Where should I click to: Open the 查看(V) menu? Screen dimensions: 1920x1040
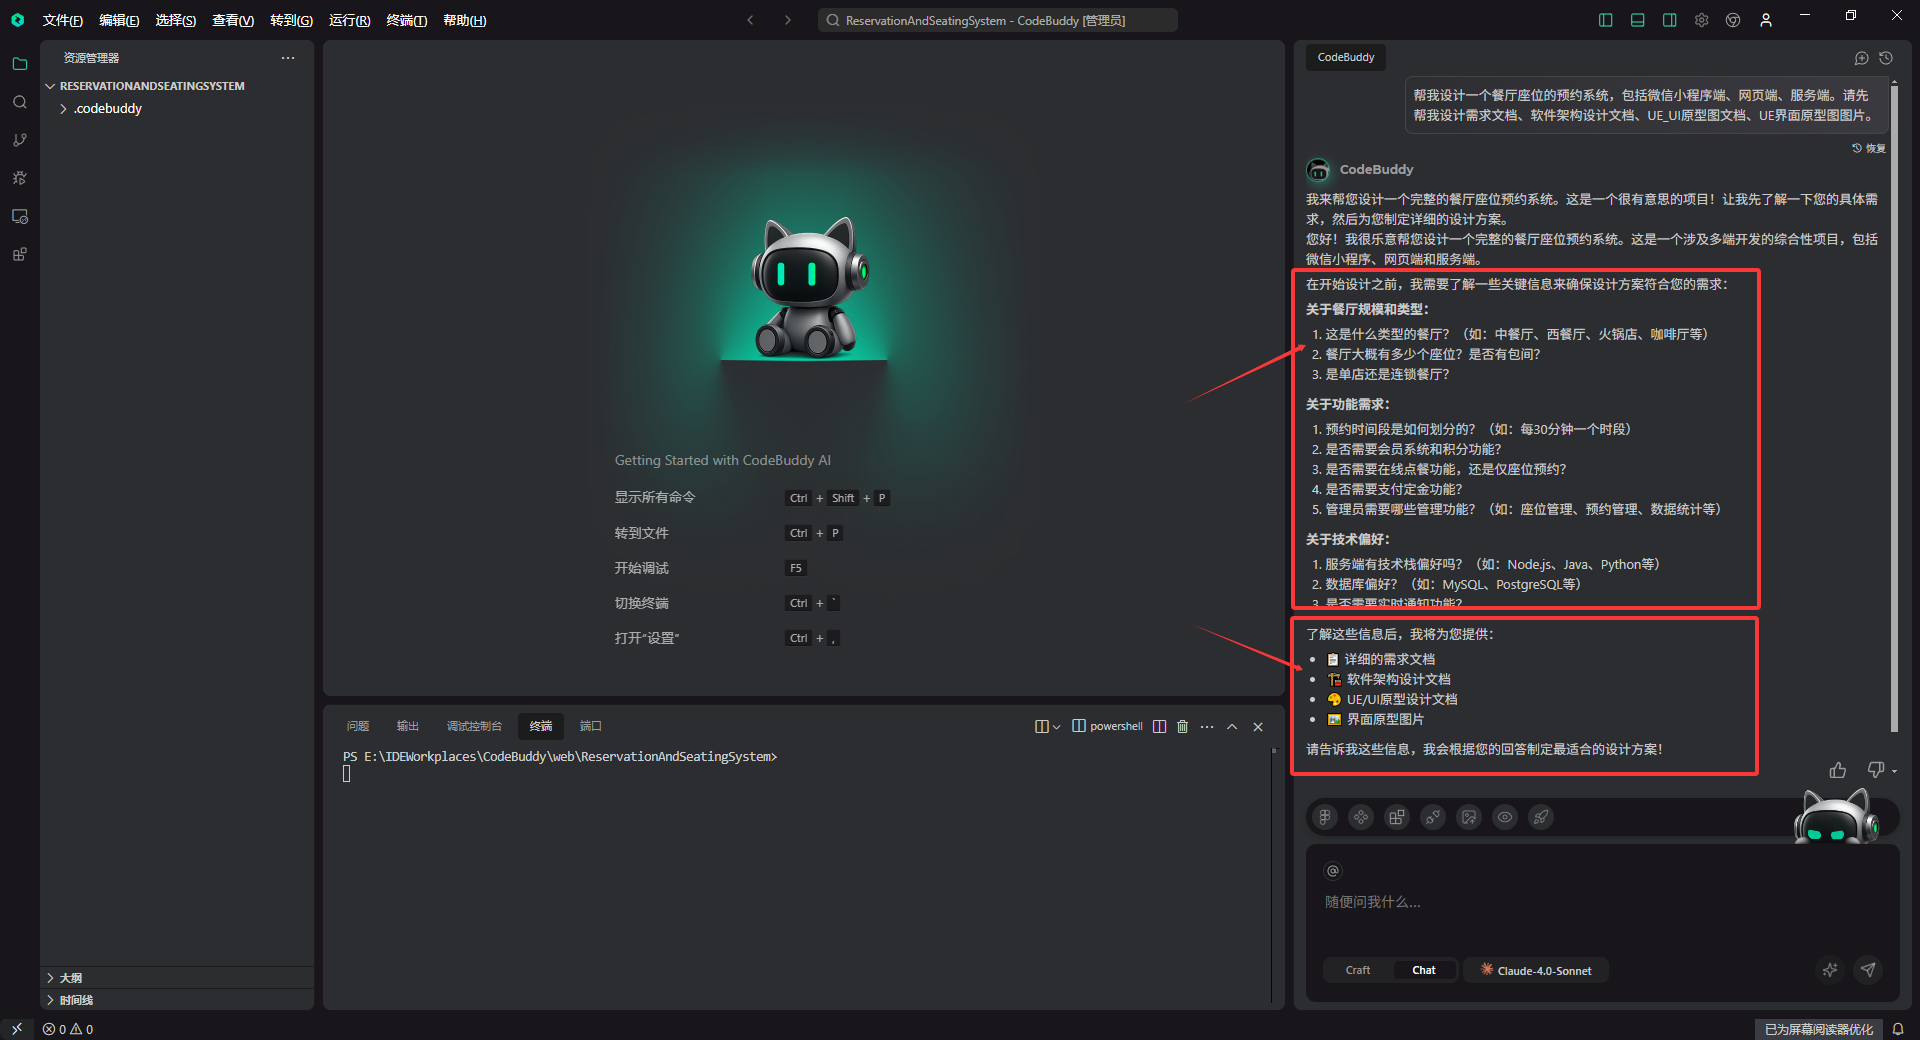pos(232,20)
